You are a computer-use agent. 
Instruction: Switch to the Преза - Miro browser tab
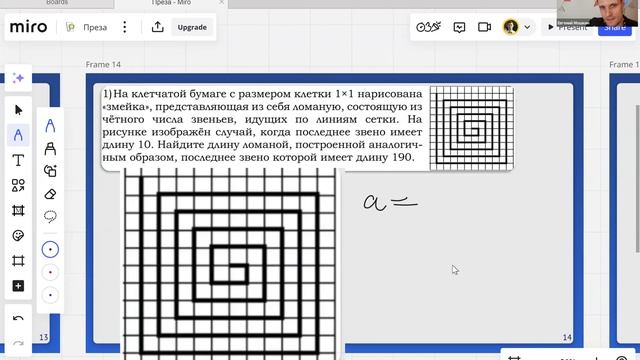tap(171, 3)
